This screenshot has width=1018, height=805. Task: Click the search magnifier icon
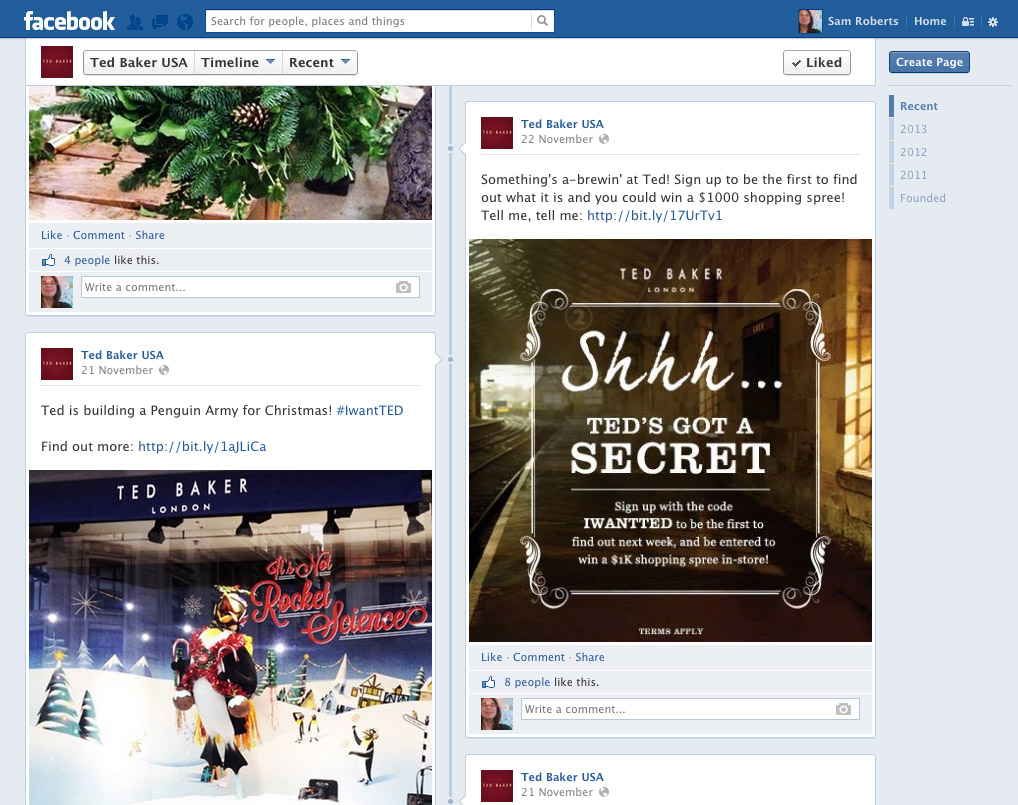(x=542, y=21)
